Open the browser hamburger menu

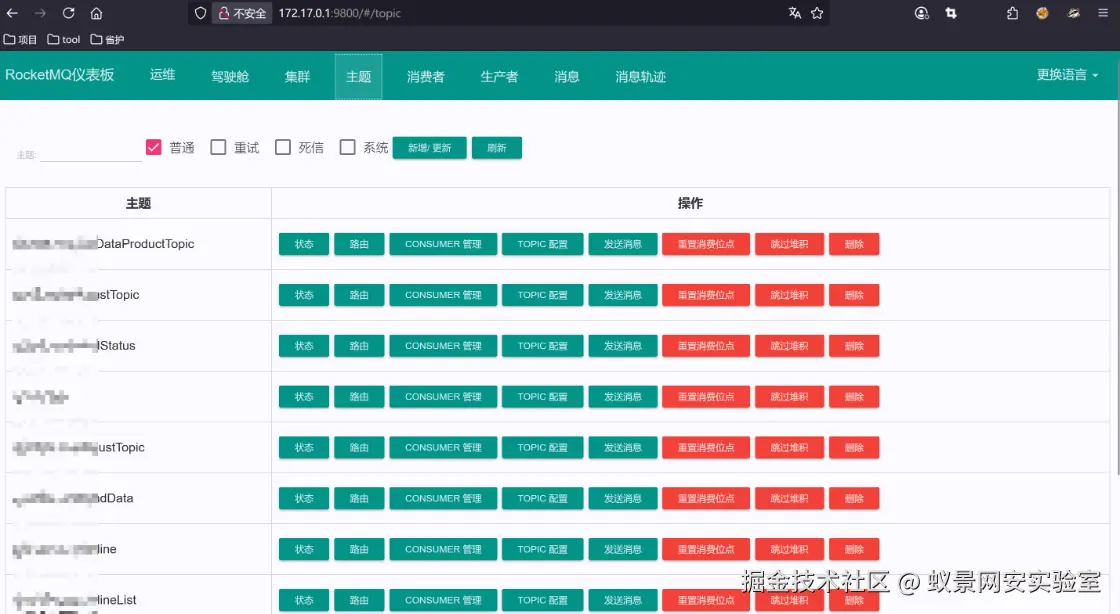[x=1103, y=13]
